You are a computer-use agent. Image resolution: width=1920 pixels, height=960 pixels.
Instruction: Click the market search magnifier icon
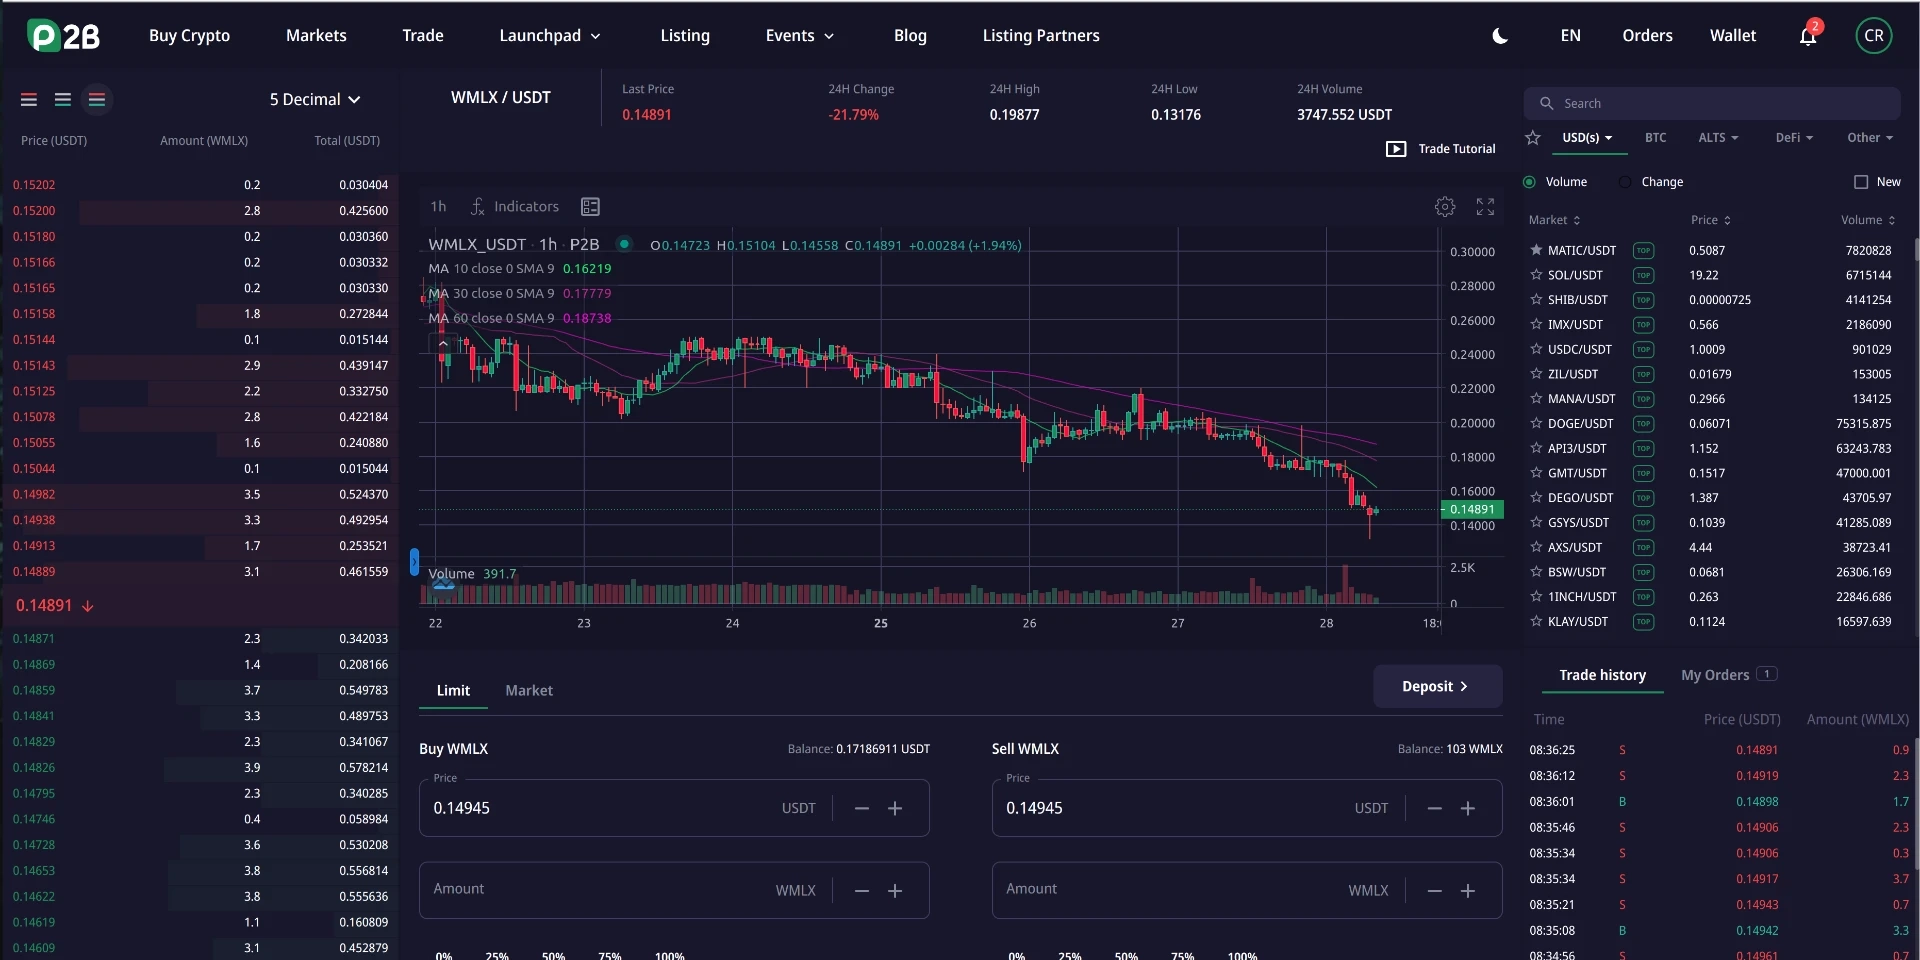(x=1546, y=103)
